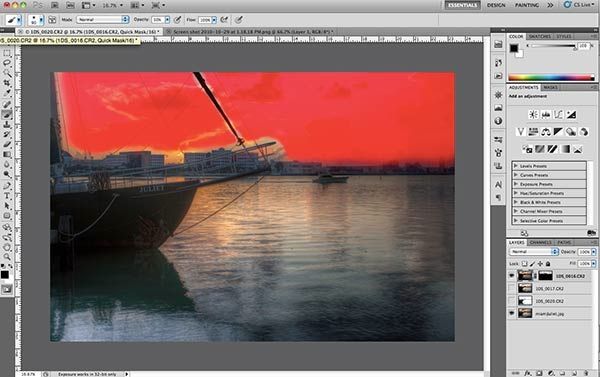Switch to the Channels tab

[541, 242]
